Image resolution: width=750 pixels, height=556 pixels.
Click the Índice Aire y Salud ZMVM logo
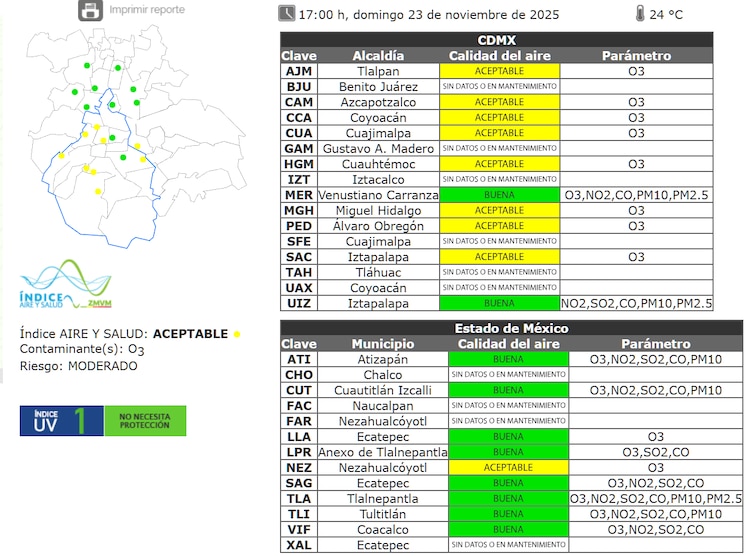pyautogui.click(x=65, y=286)
